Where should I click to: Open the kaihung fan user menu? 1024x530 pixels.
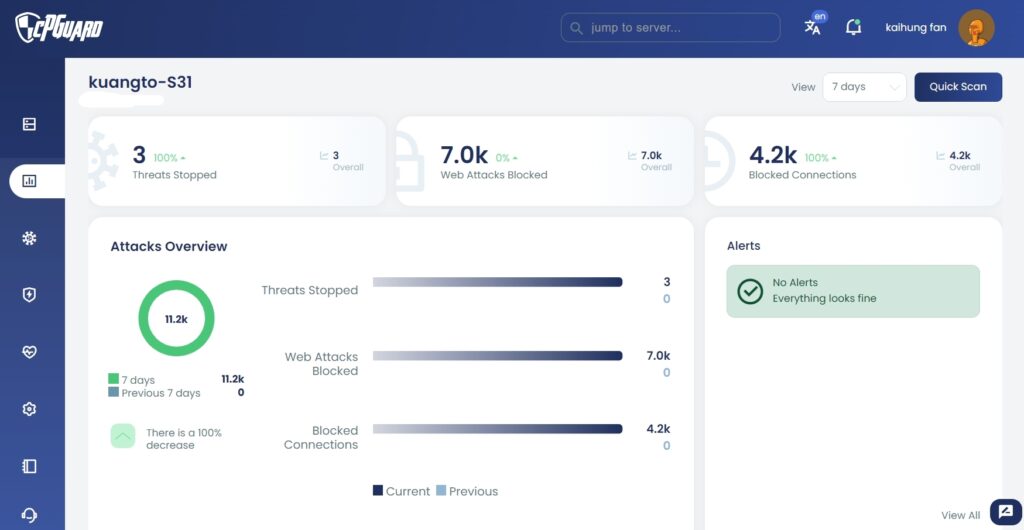[x=916, y=28]
